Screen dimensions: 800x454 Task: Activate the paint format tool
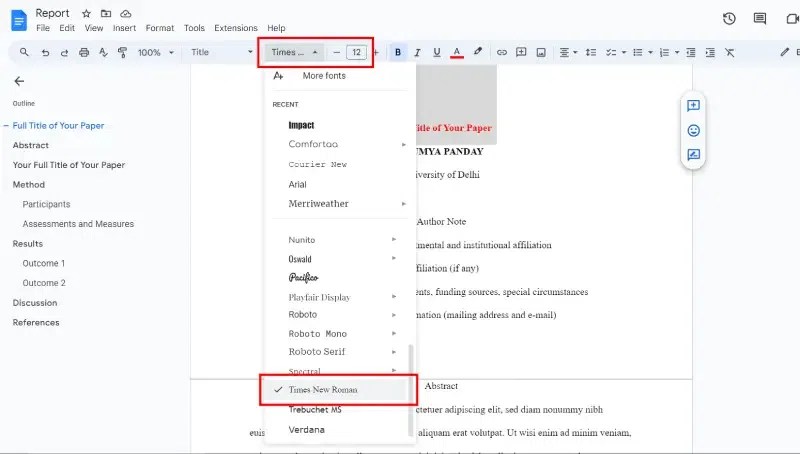pos(122,52)
